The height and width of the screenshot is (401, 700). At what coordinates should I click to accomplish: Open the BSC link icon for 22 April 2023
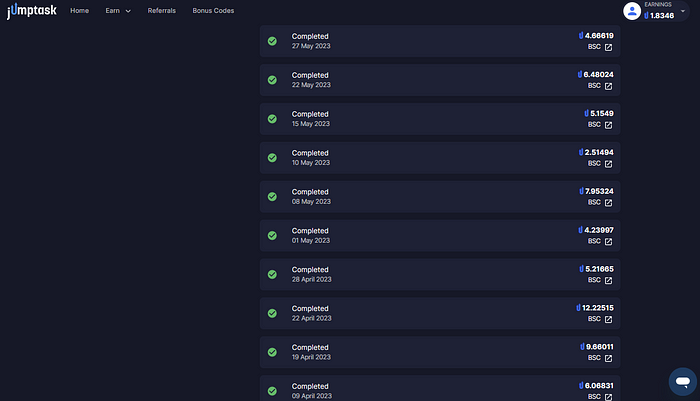click(x=608, y=319)
